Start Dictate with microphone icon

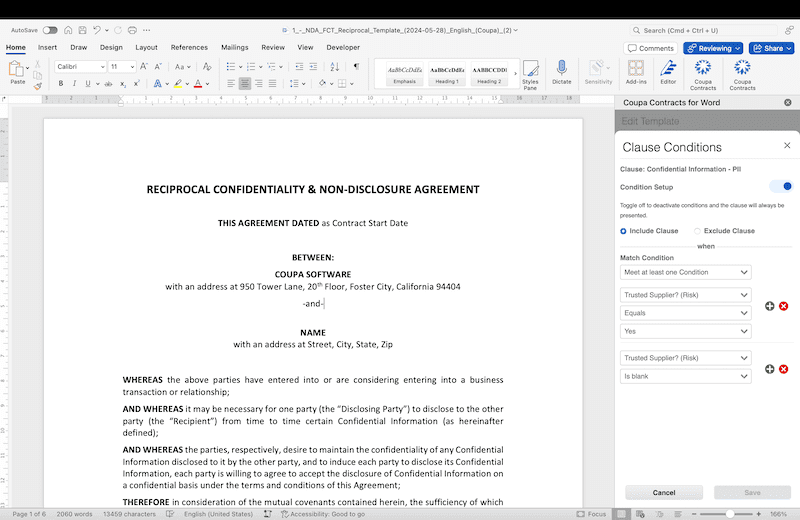pyautogui.click(x=562, y=72)
